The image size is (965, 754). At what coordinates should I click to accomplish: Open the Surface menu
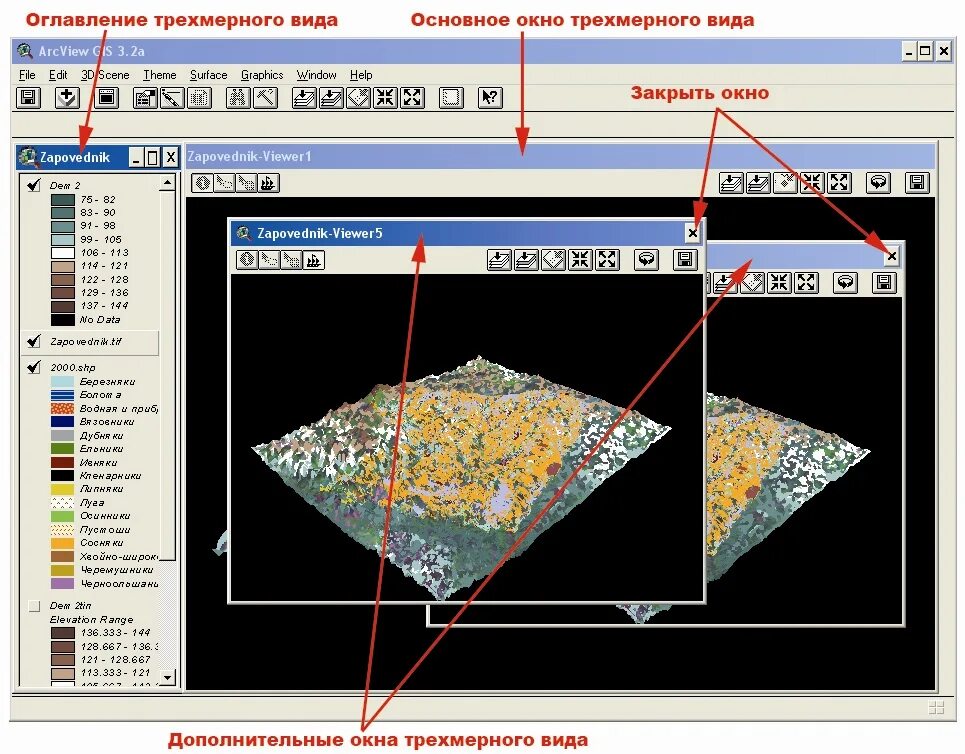pyautogui.click(x=209, y=74)
